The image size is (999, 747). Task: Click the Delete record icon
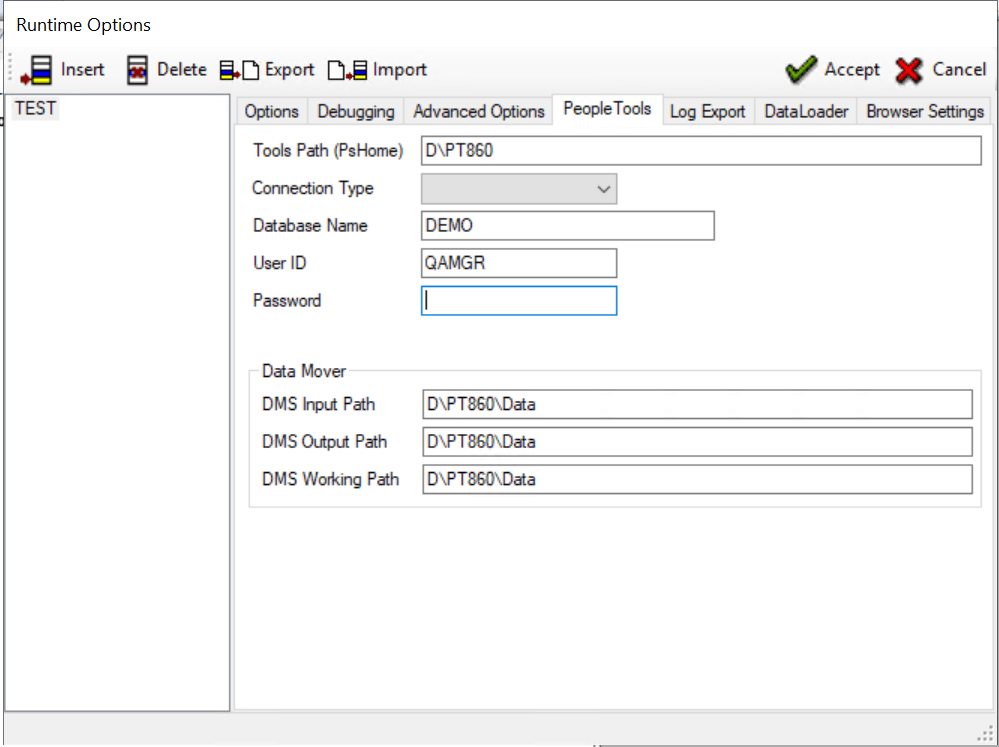137,70
